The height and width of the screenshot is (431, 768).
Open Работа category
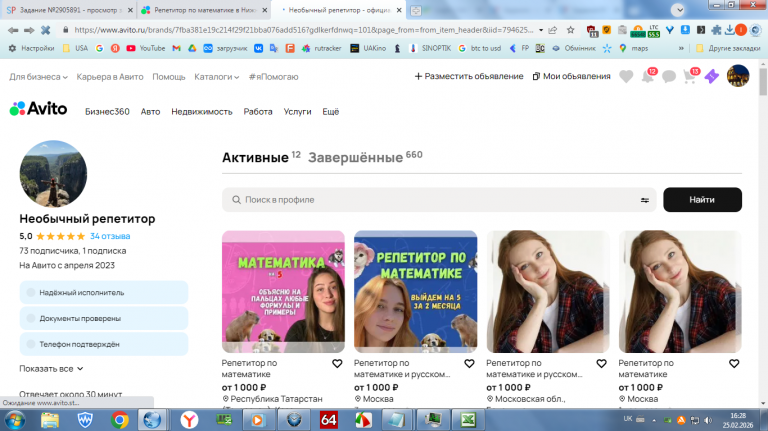[258, 112]
